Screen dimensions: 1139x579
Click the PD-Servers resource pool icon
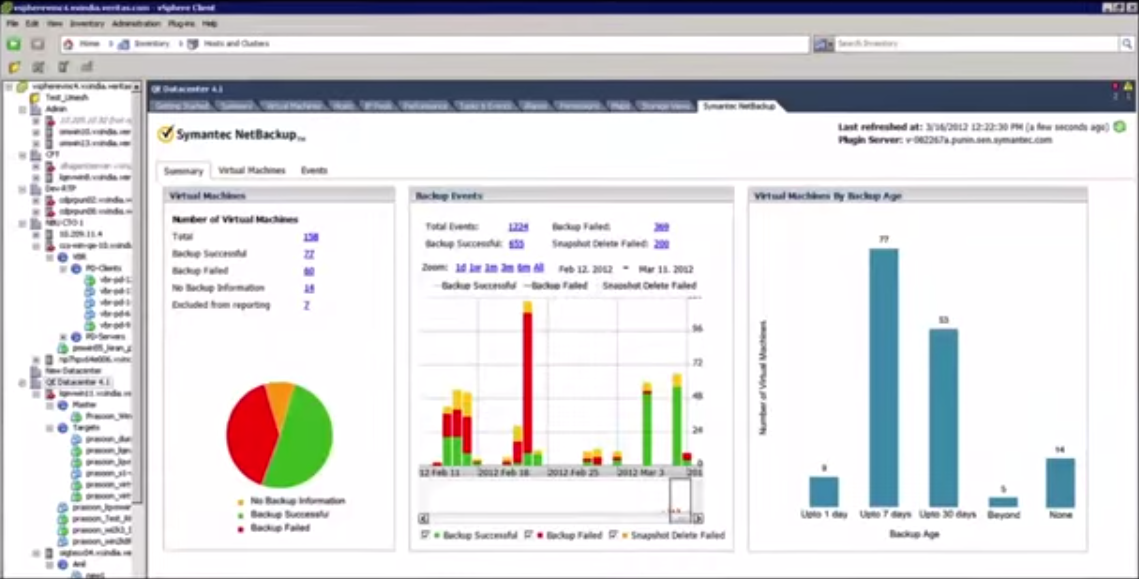pyautogui.click(x=76, y=337)
